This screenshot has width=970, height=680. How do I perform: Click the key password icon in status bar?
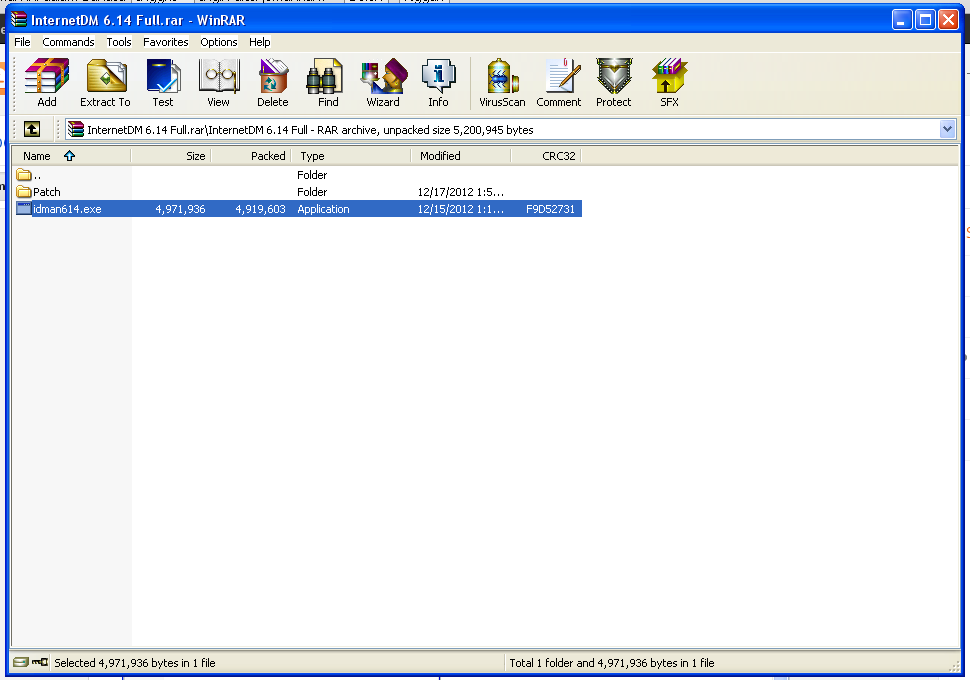pos(40,662)
